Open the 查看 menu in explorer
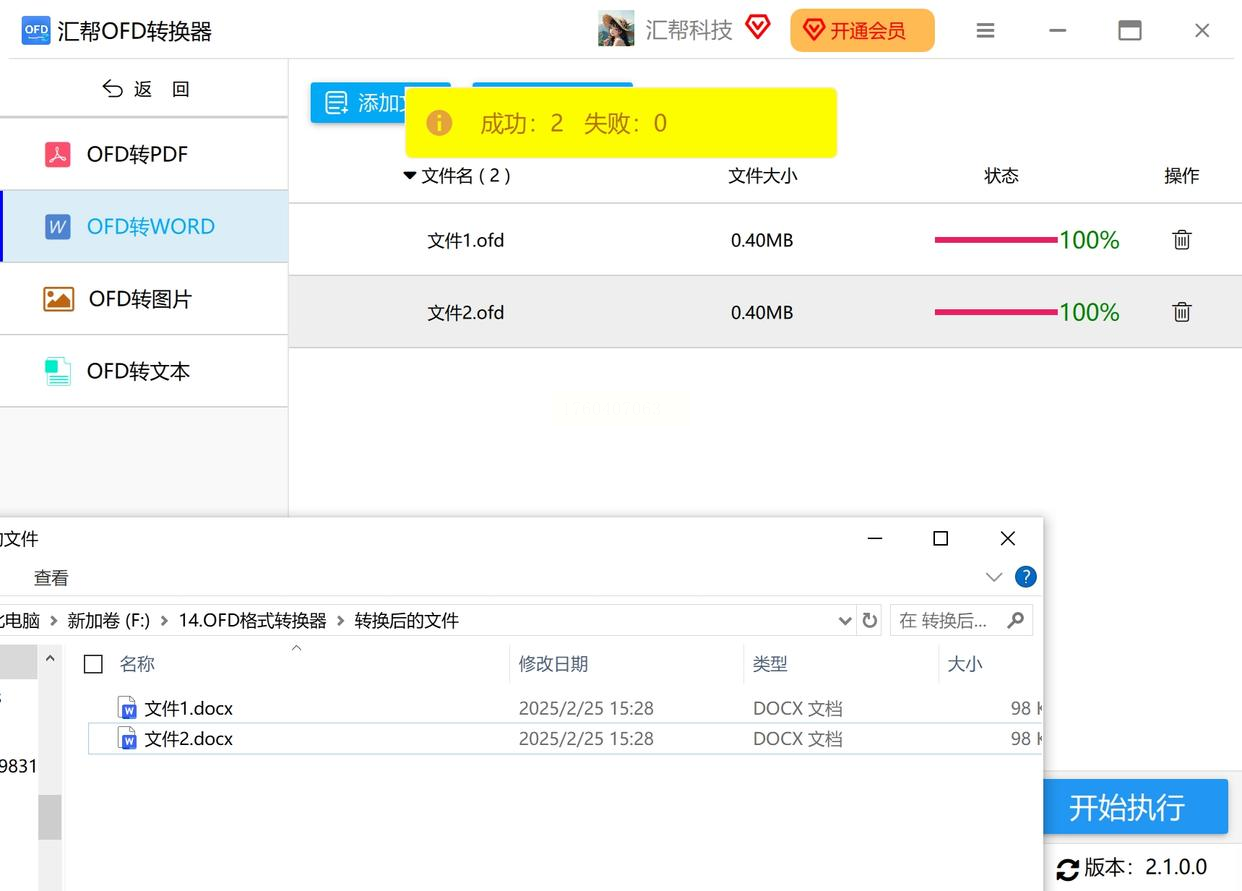Image resolution: width=1242 pixels, height=891 pixels. pos(51,578)
